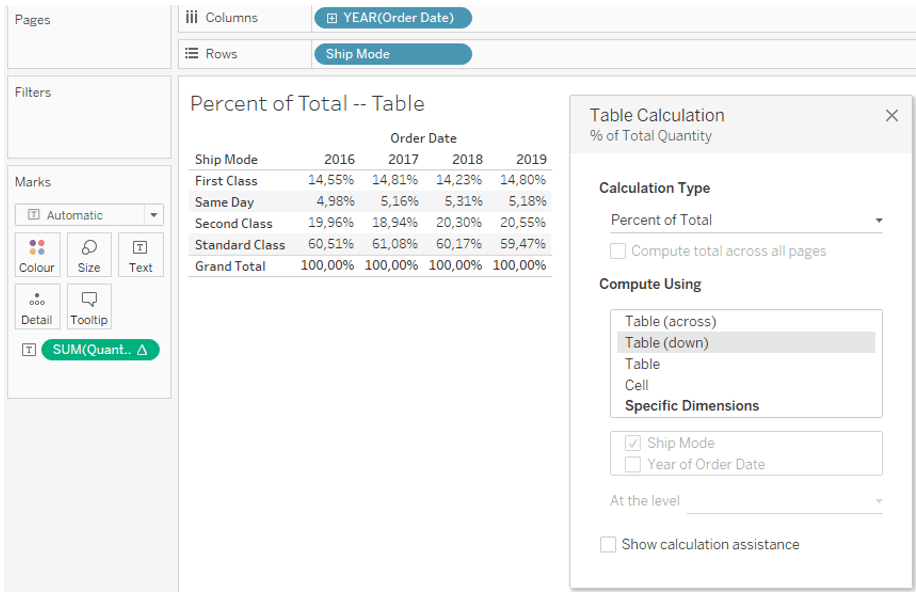
Task: Enable Show calculation assistance
Action: [x=608, y=544]
